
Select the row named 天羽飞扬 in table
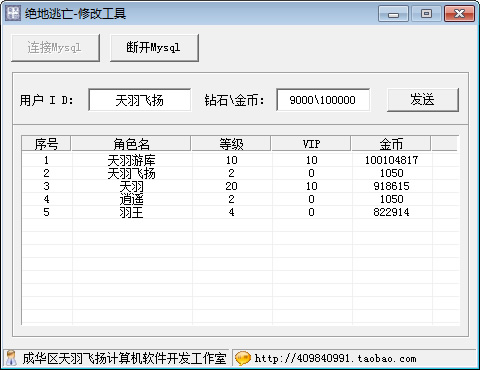click(x=240, y=173)
